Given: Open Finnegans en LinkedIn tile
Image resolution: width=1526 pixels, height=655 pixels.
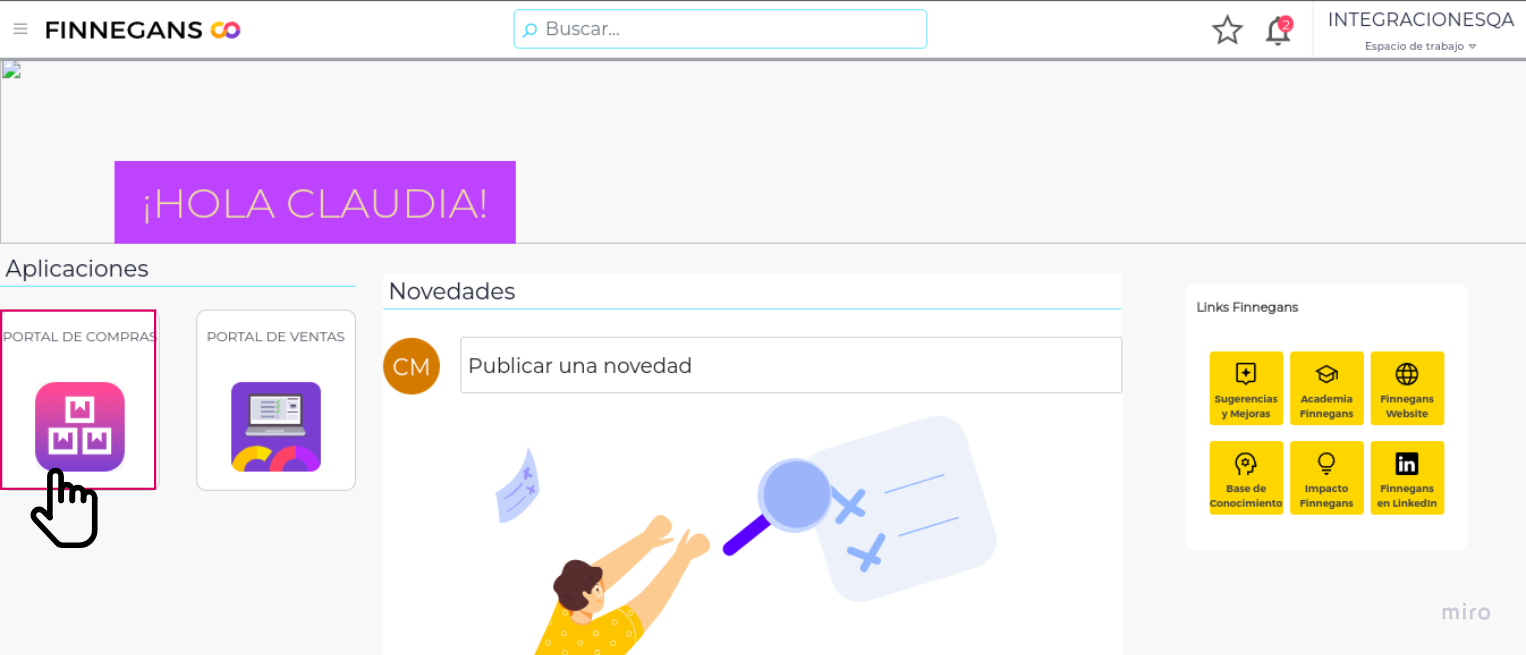Looking at the screenshot, I should tap(1407, 478).
